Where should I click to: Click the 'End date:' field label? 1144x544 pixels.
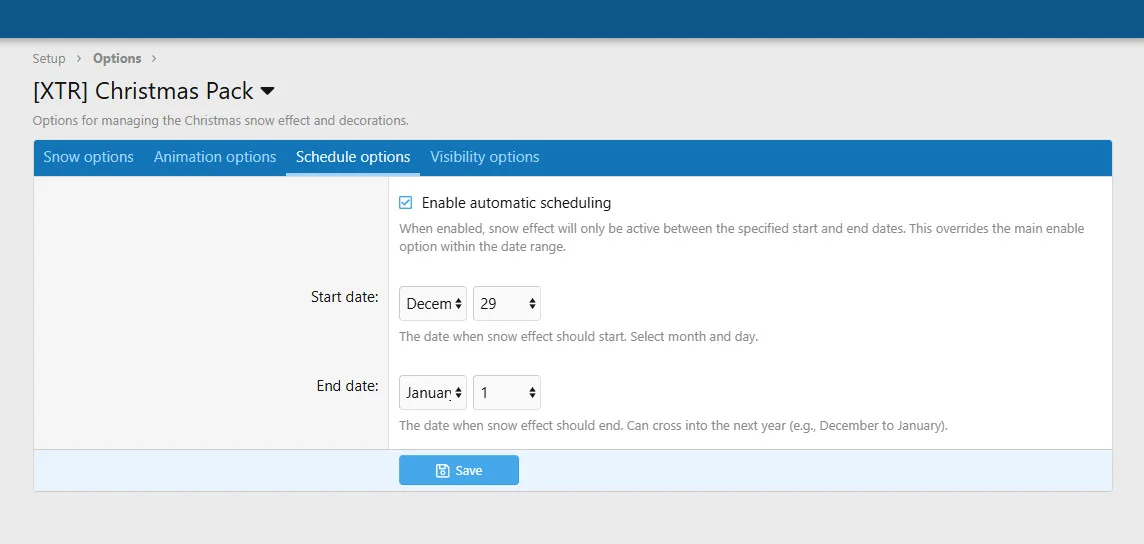point(347,386)
